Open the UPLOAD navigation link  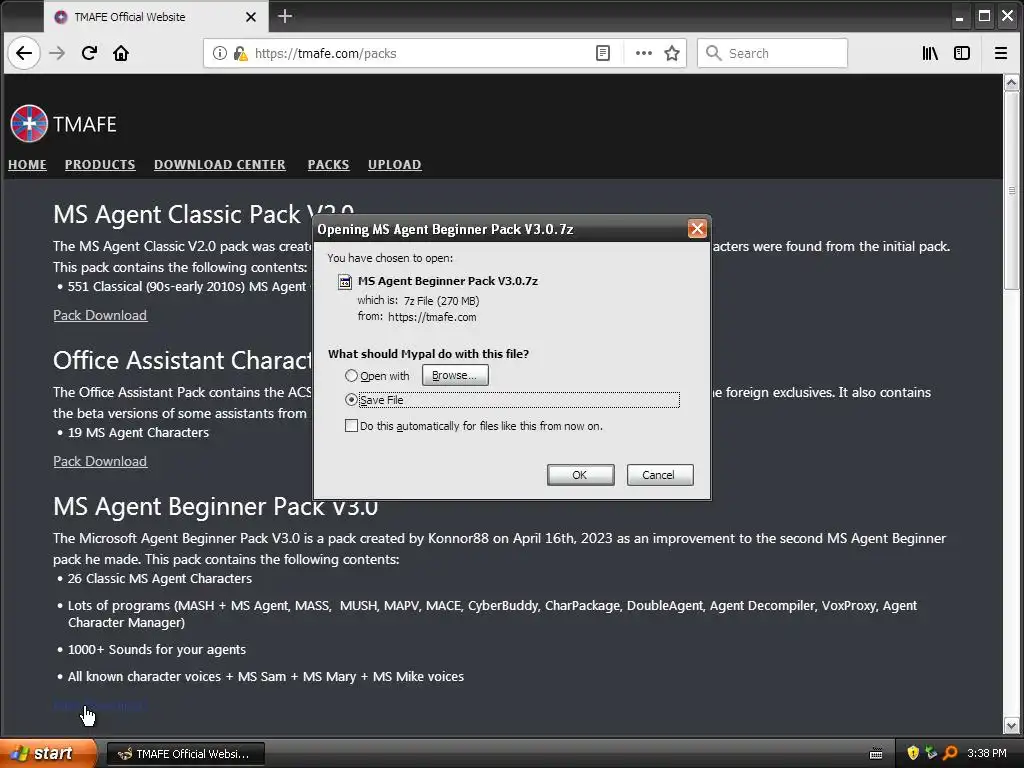pyautogui.click(x=394, y=165)
